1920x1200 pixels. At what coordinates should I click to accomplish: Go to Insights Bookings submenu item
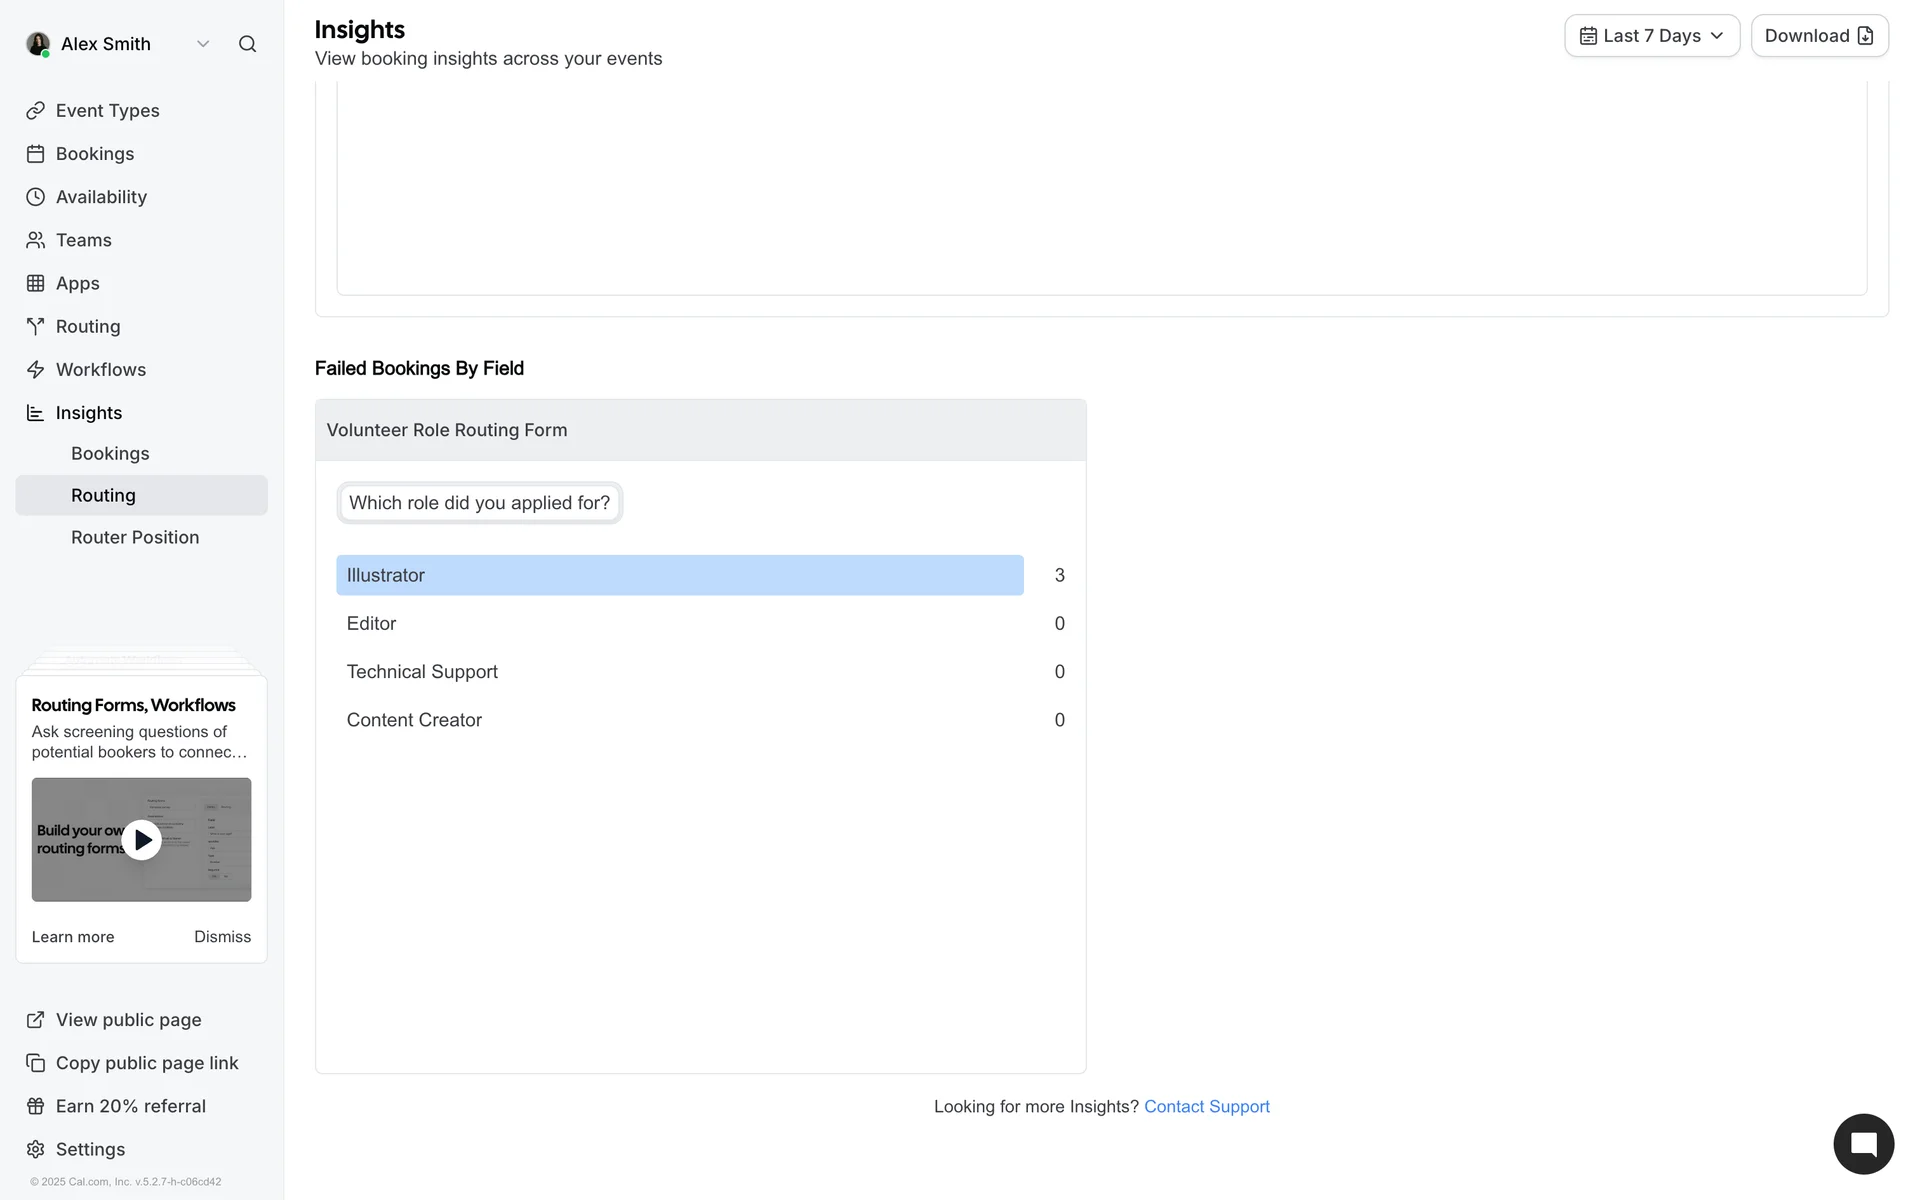click(110, 454)
